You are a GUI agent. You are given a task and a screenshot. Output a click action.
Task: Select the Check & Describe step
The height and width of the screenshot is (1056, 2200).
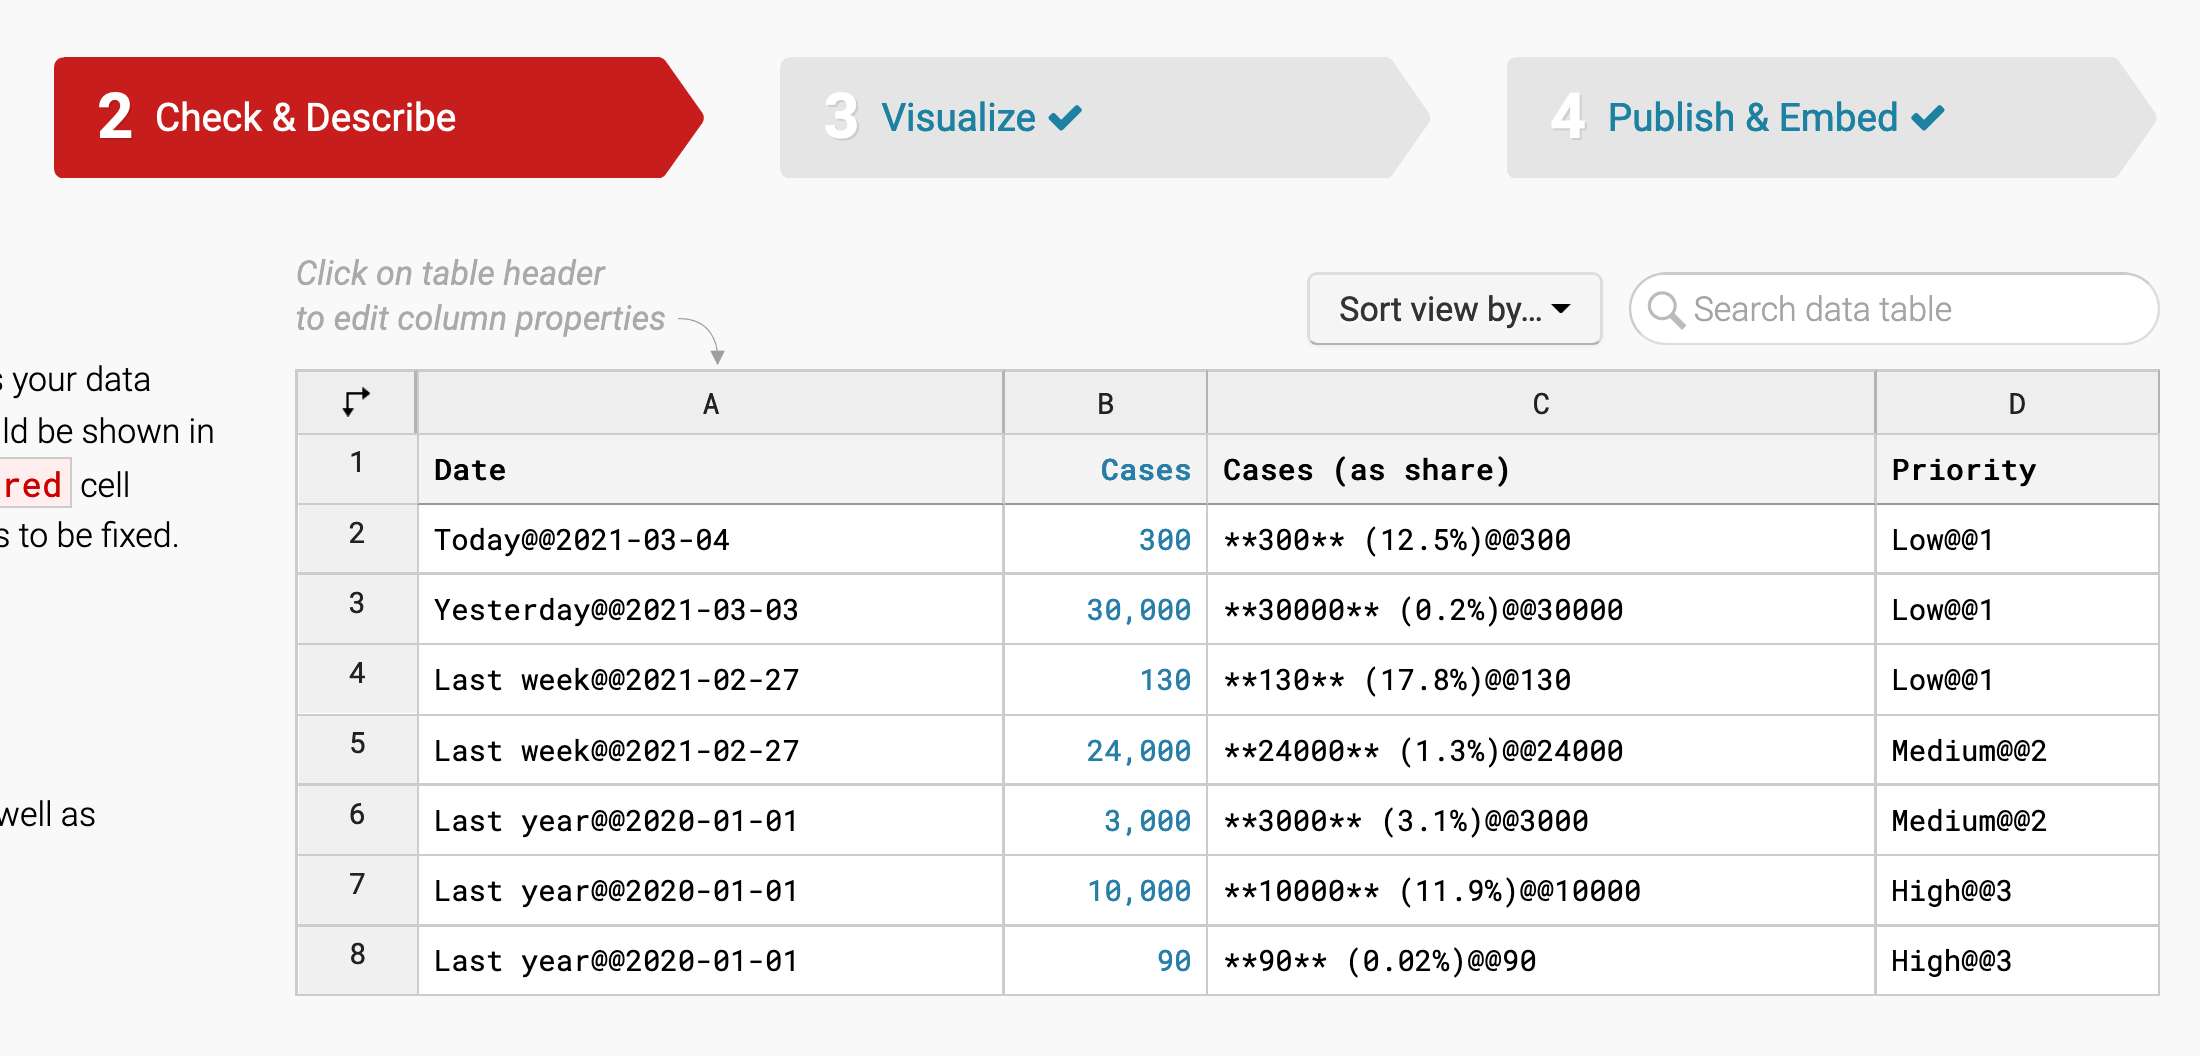[305, 116]
